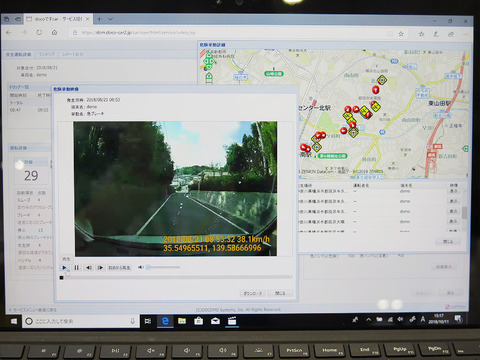This screenshot has height=360, width=480.
Task: Play the dashcam video
Action: click(65, 267)
